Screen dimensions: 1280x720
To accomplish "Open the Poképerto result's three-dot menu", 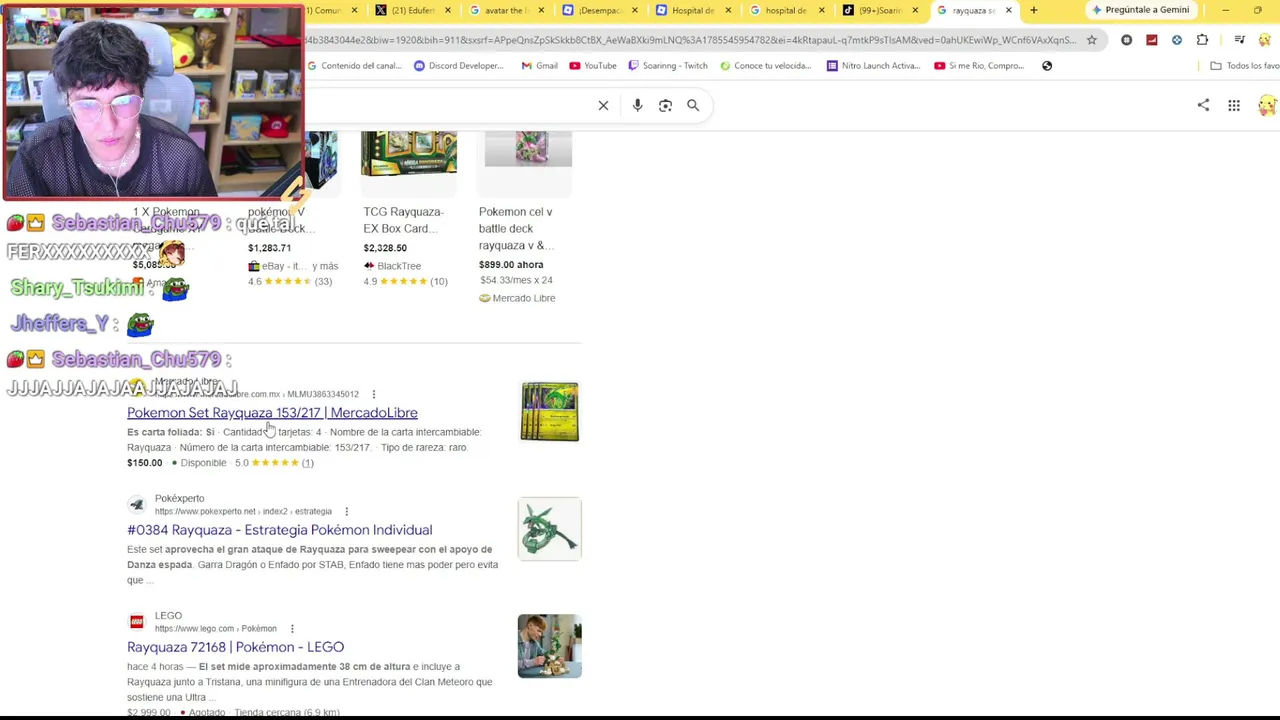I will [346, 512].
